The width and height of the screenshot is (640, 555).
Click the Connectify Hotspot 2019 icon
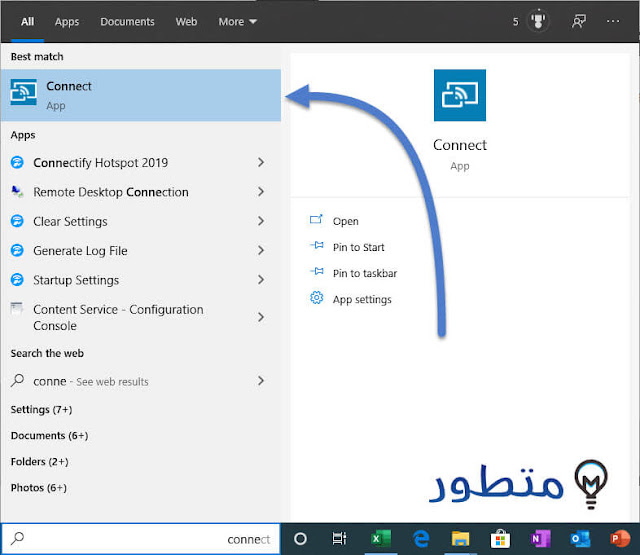coord(17,162)
